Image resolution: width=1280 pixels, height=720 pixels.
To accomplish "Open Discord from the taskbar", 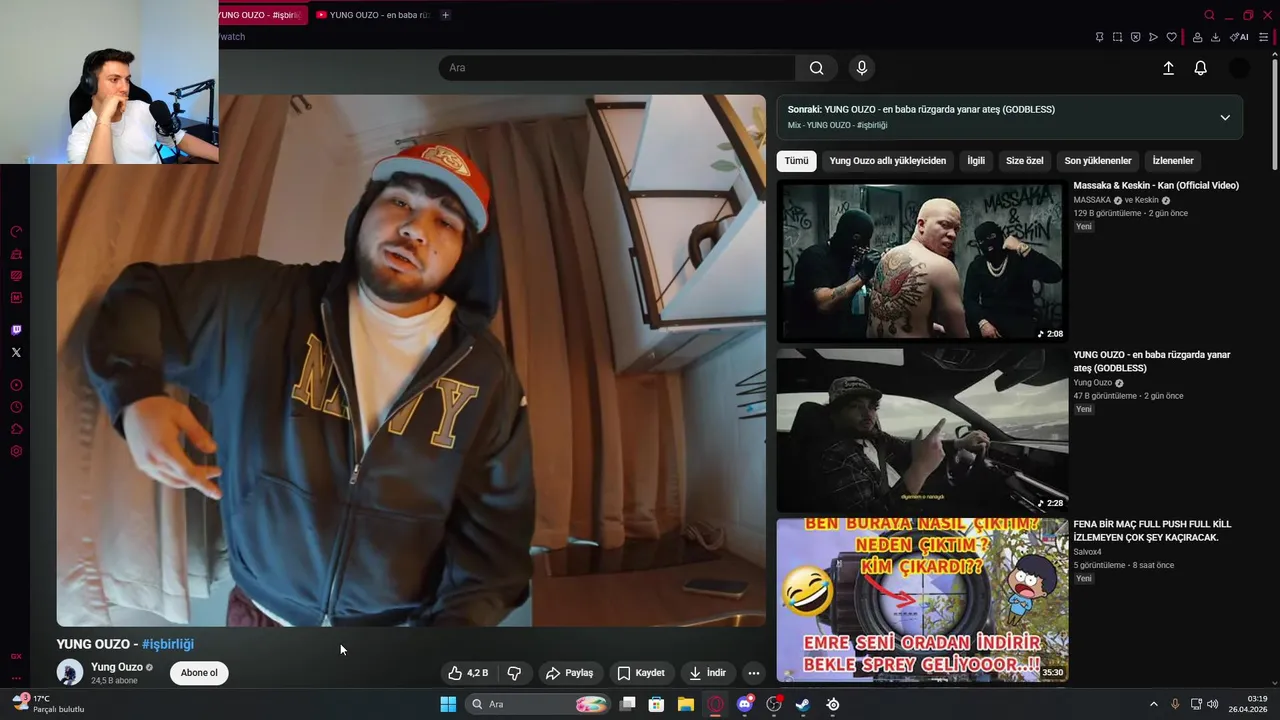I will click(x=744, y=704).
